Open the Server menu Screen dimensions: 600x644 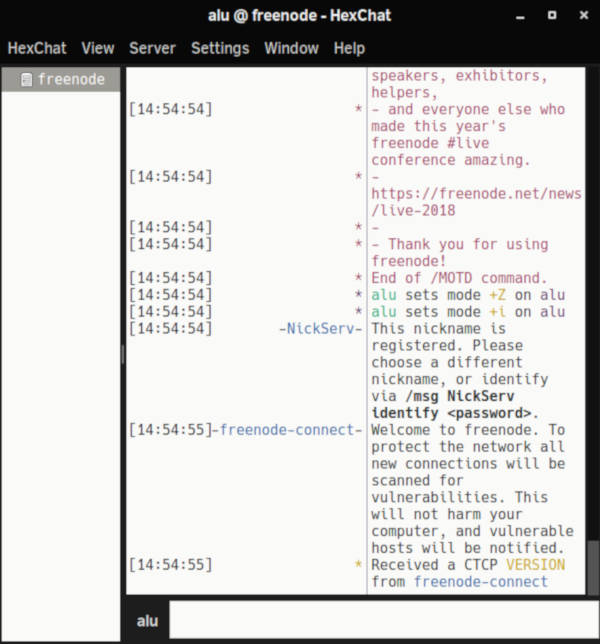tap(152, 48)
